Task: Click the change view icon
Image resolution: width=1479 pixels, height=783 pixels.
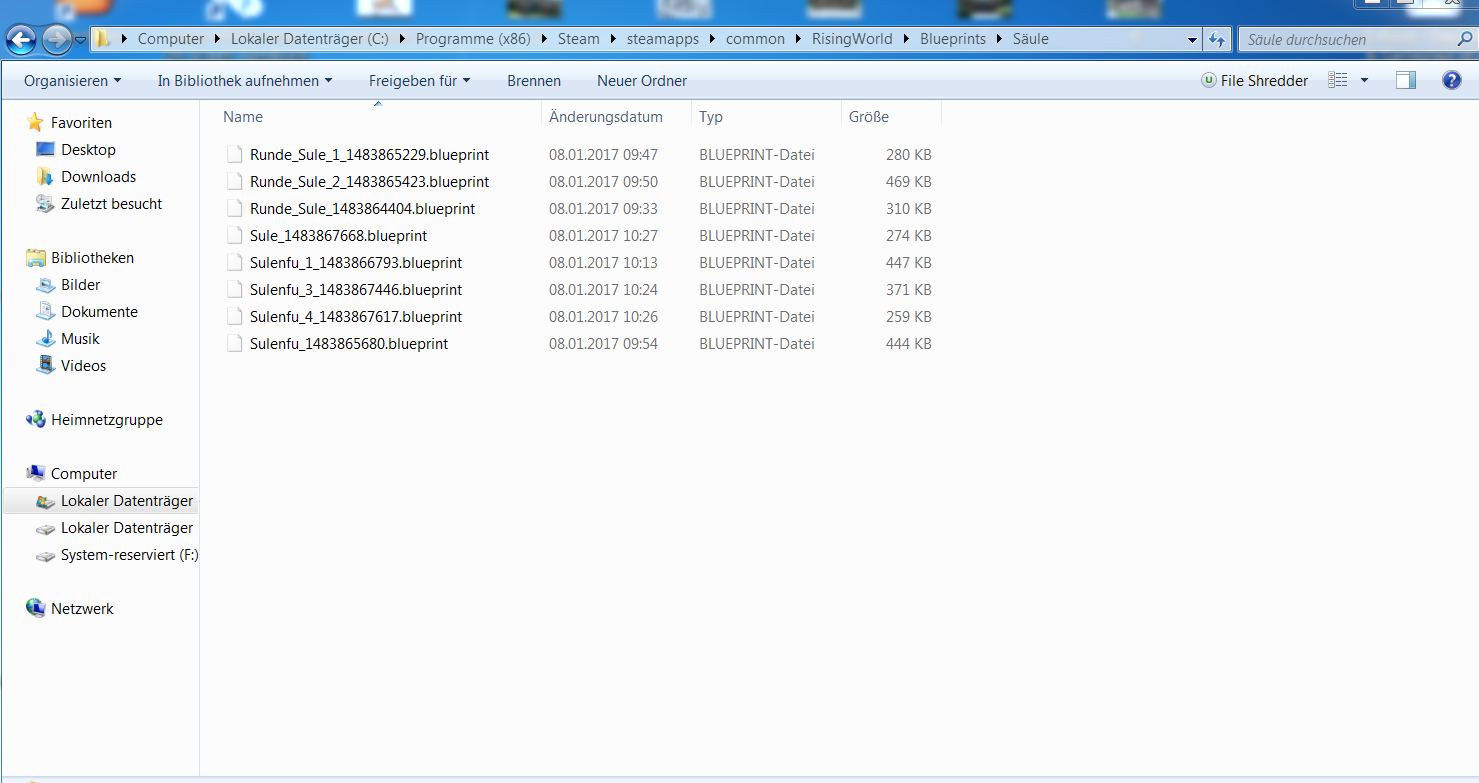Action: tap(1337, 81)
